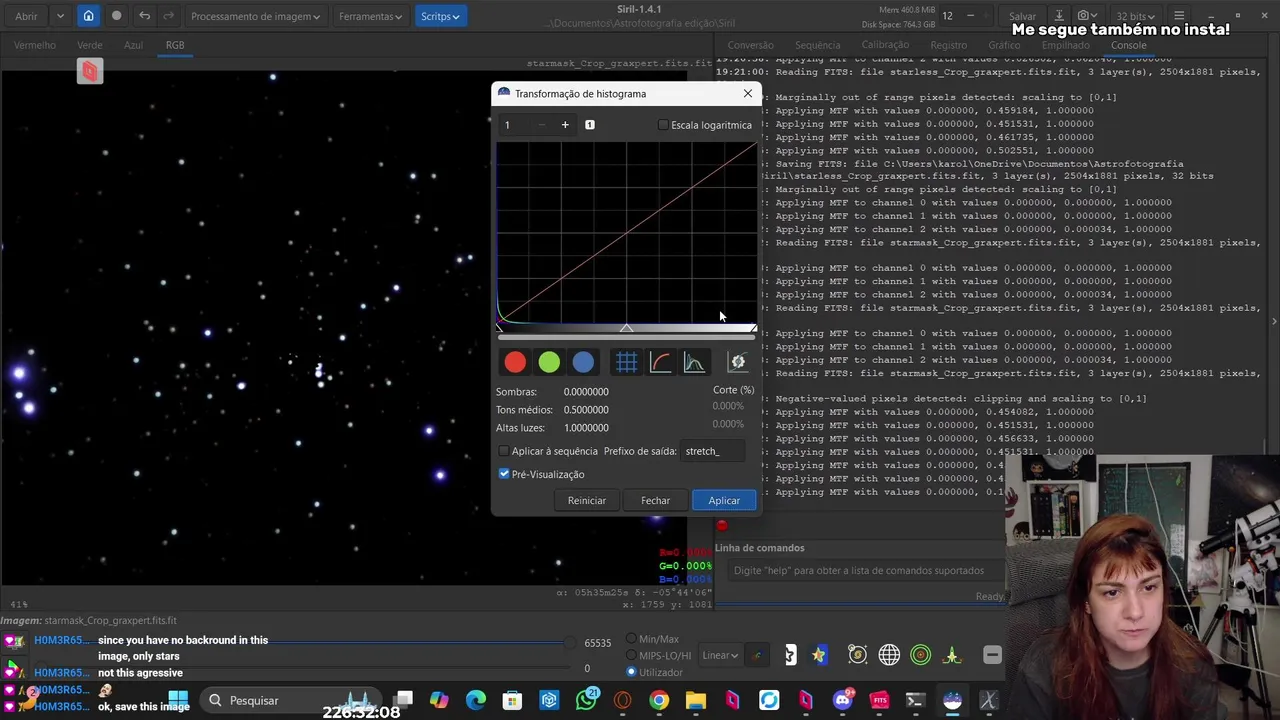The image size is (1280, 720).
Task: Enable the Escala logarítmica checkbox
Action: point(663,125)
